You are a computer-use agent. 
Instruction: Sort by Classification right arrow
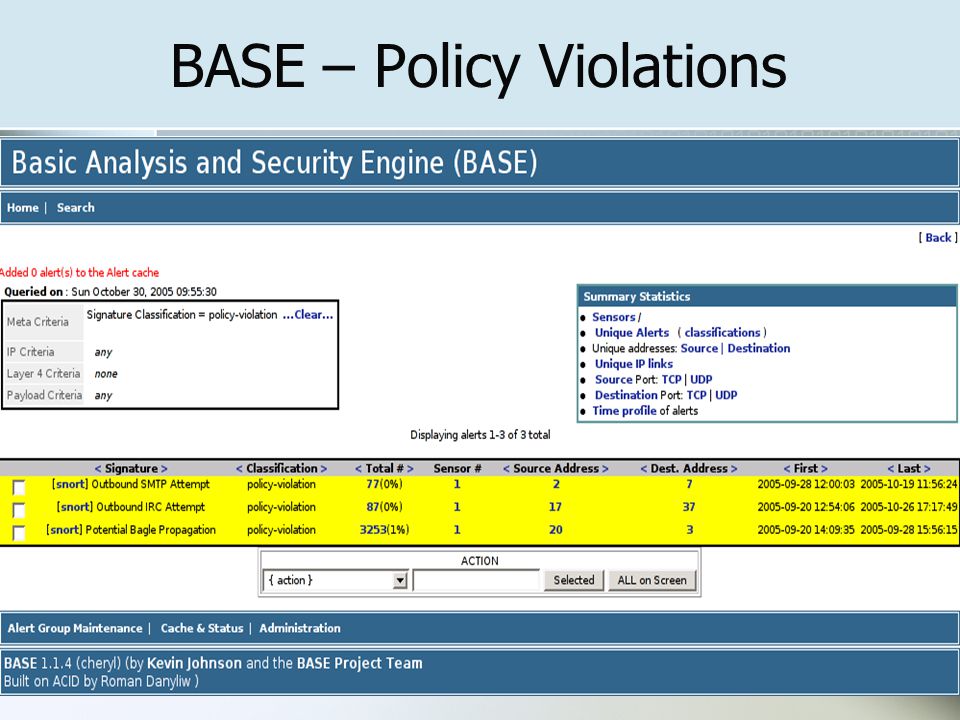324,468
